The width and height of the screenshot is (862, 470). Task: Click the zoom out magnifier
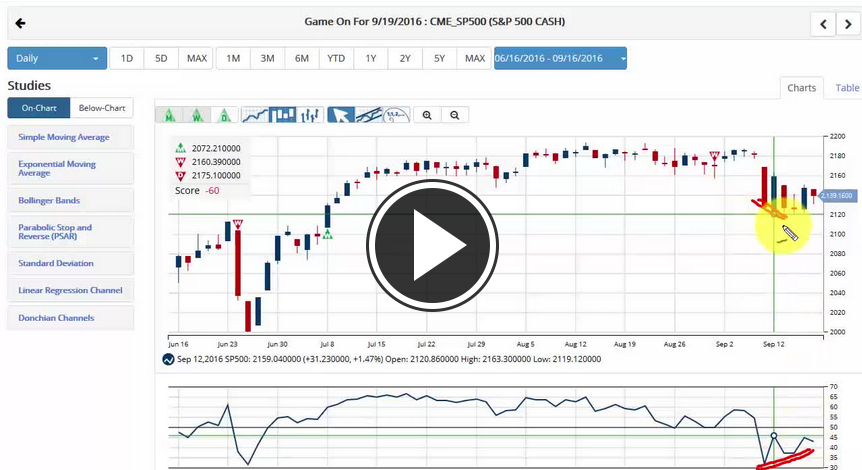pos(455,115)
